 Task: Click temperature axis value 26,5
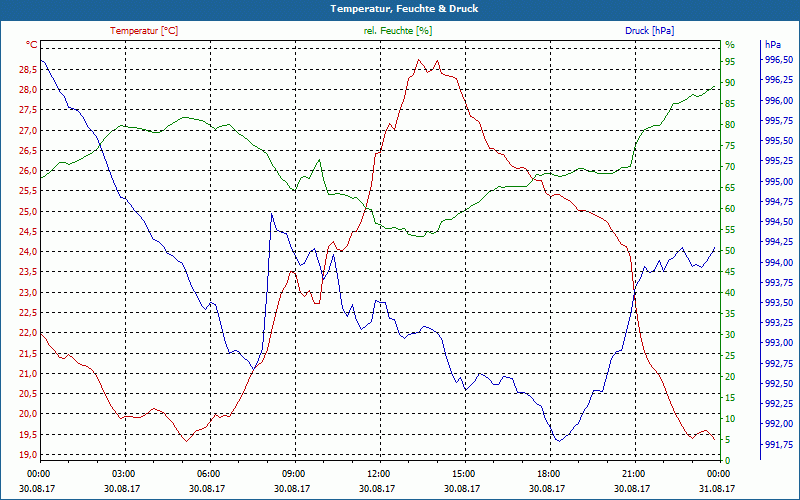28,151
